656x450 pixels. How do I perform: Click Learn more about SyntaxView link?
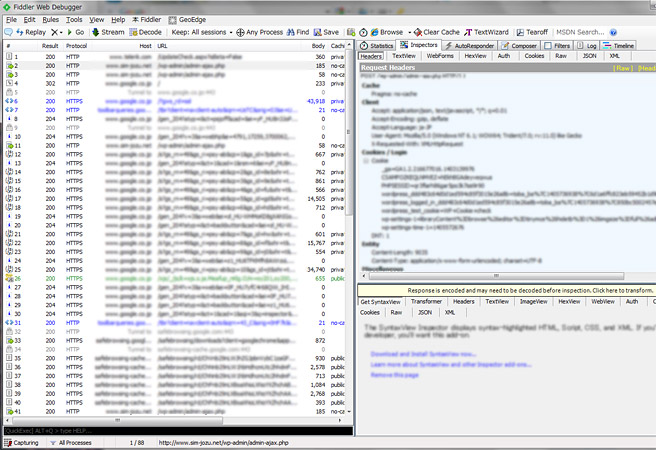click(x=451, y=364)
